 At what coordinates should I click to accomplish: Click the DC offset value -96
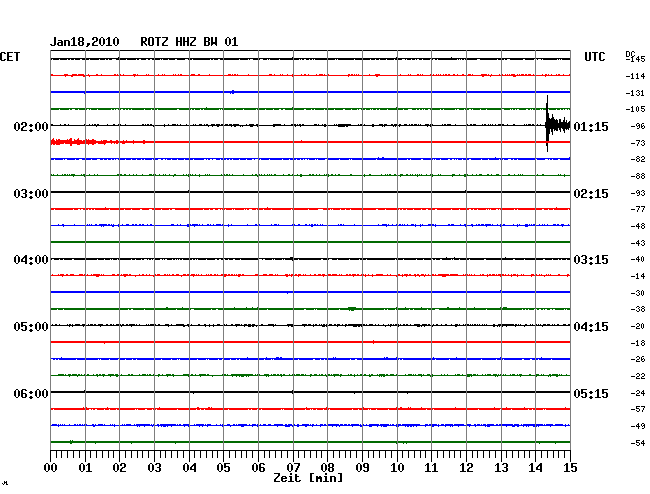[x=638, y=126]
